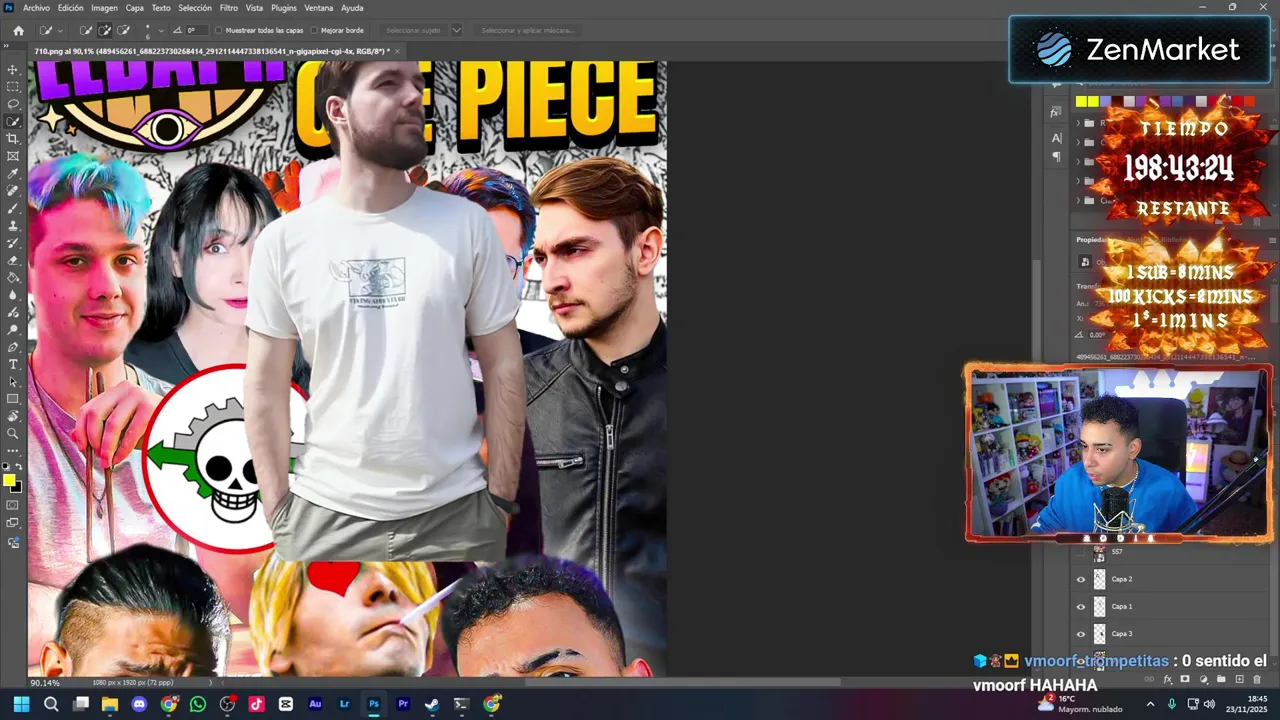Click the Seleccionar sujeto button
Screen dimensions: 1280x720
413,30
